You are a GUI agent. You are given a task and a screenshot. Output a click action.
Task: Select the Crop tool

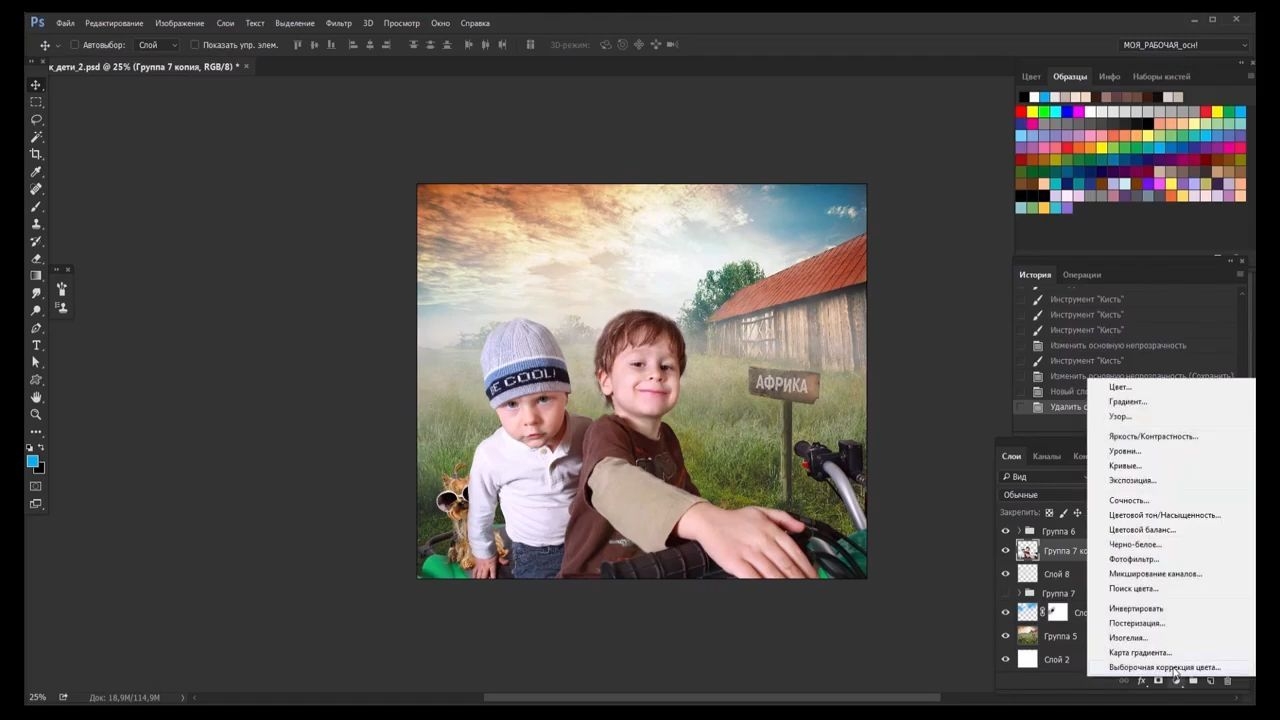click(36, 154)
